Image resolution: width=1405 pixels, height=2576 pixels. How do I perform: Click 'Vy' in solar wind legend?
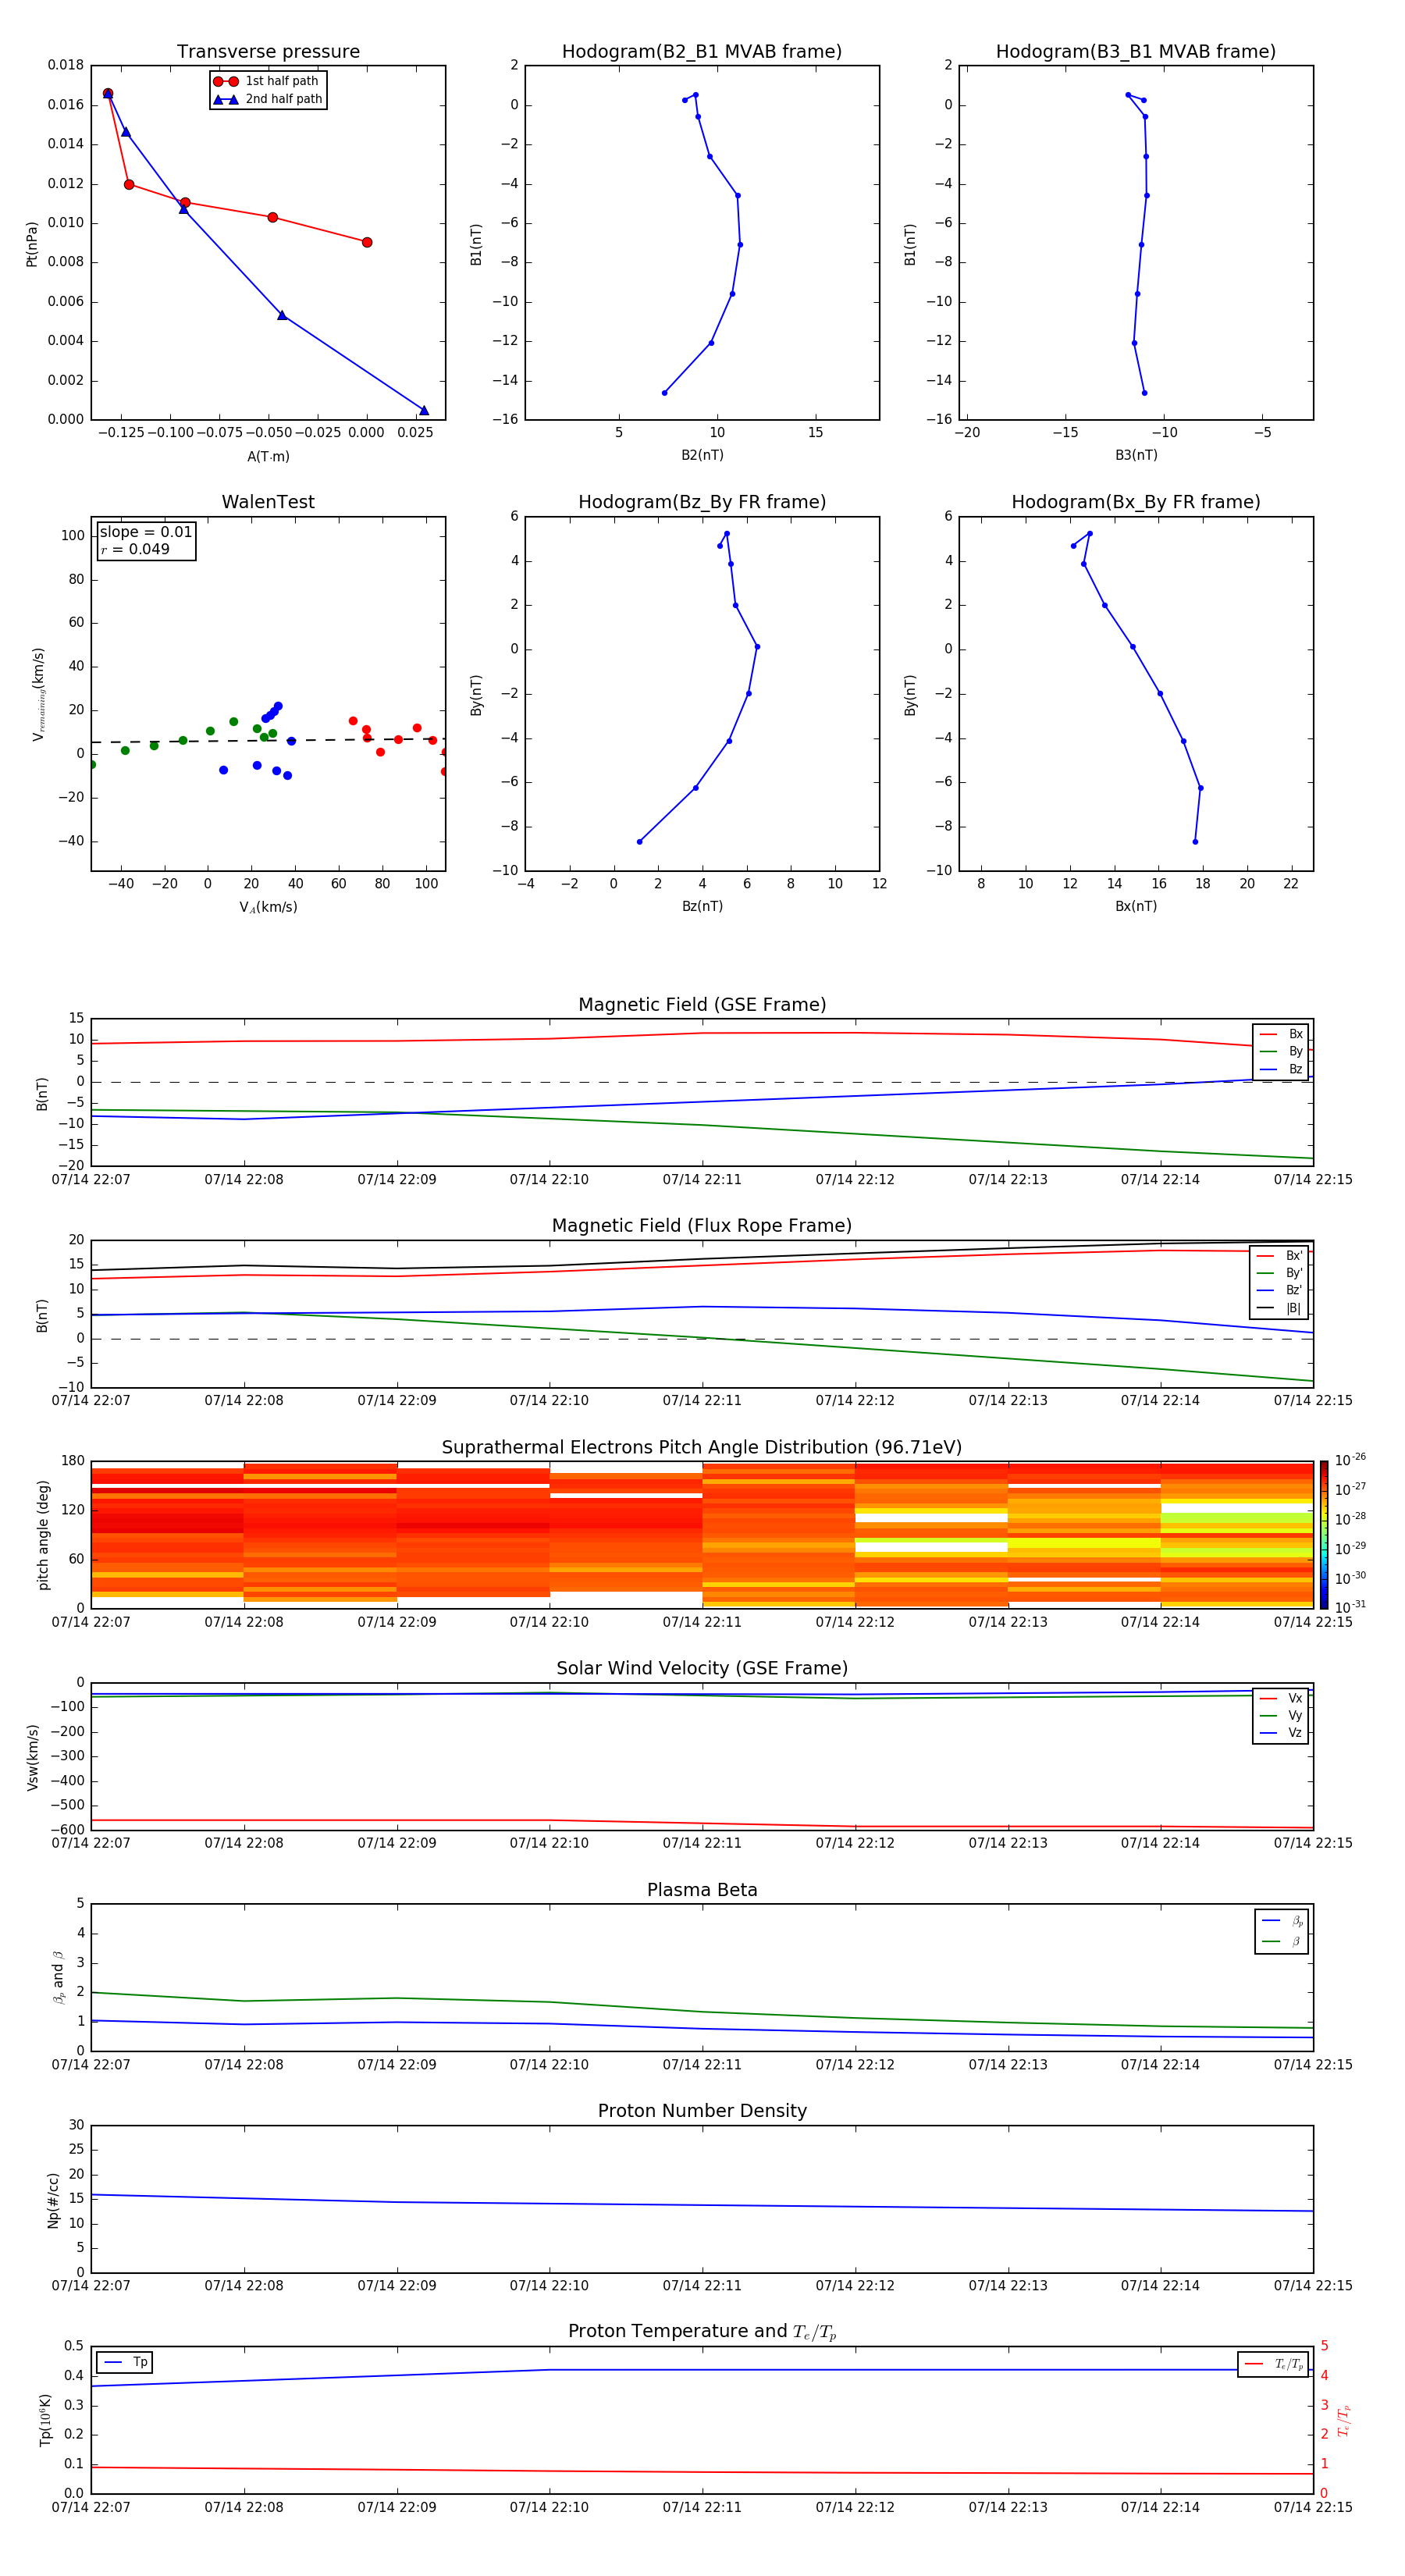pos(1295,1716)
